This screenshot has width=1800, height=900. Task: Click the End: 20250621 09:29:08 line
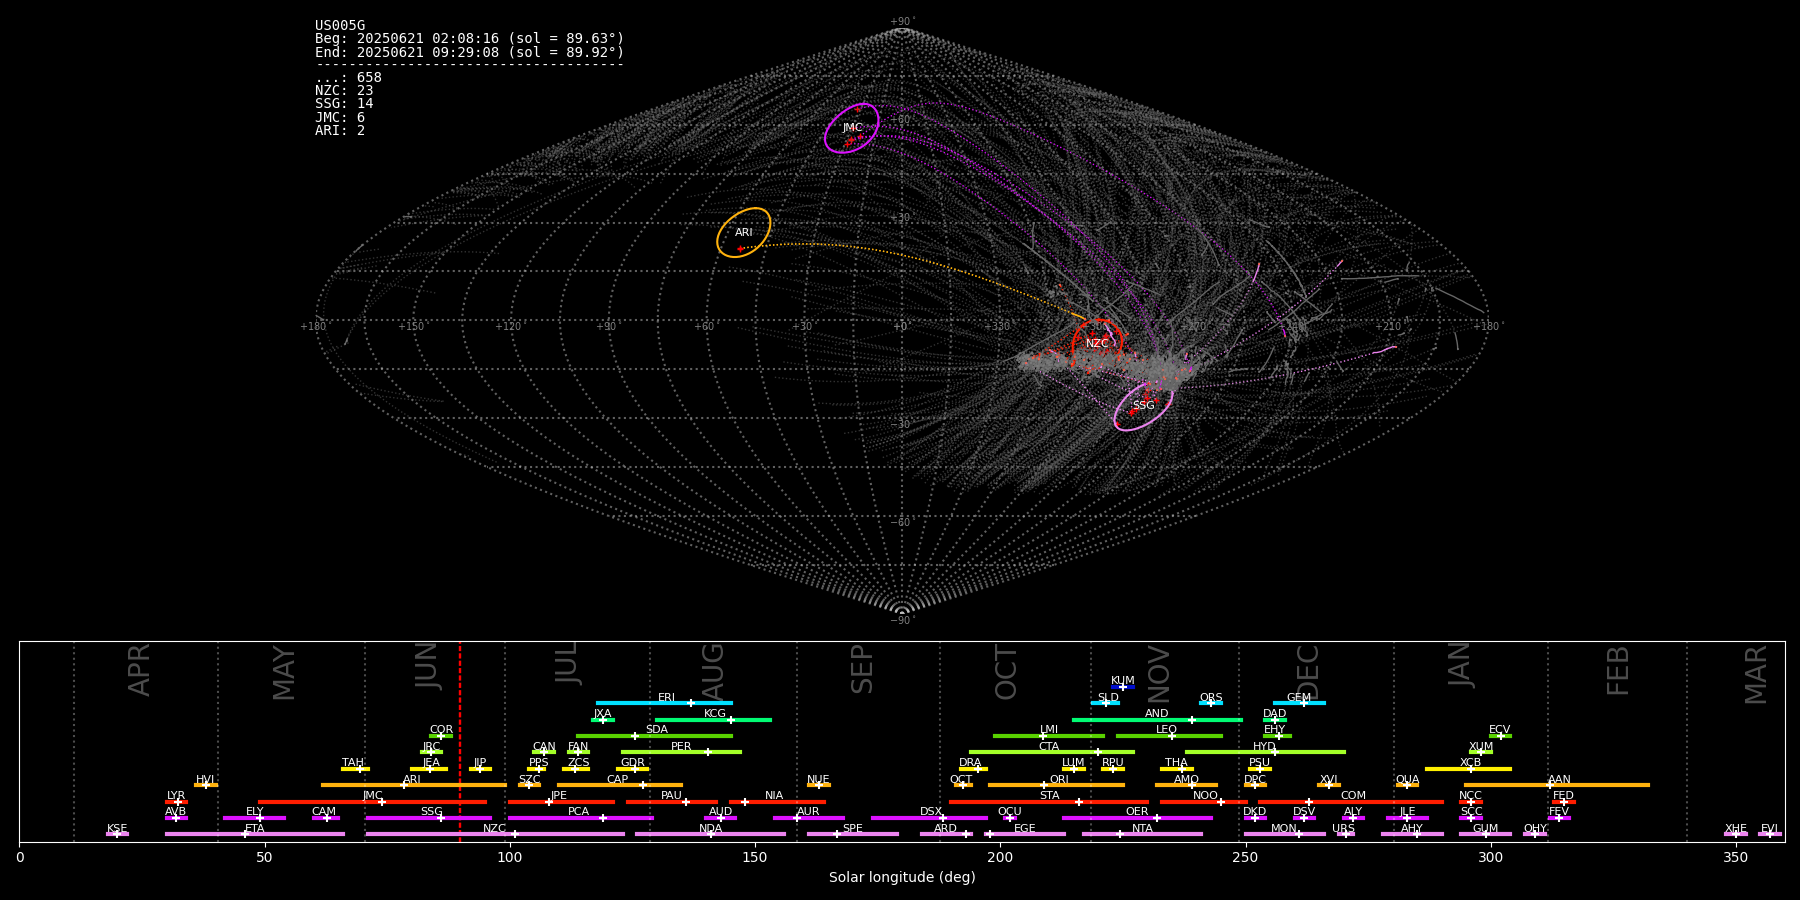[469, 52]
